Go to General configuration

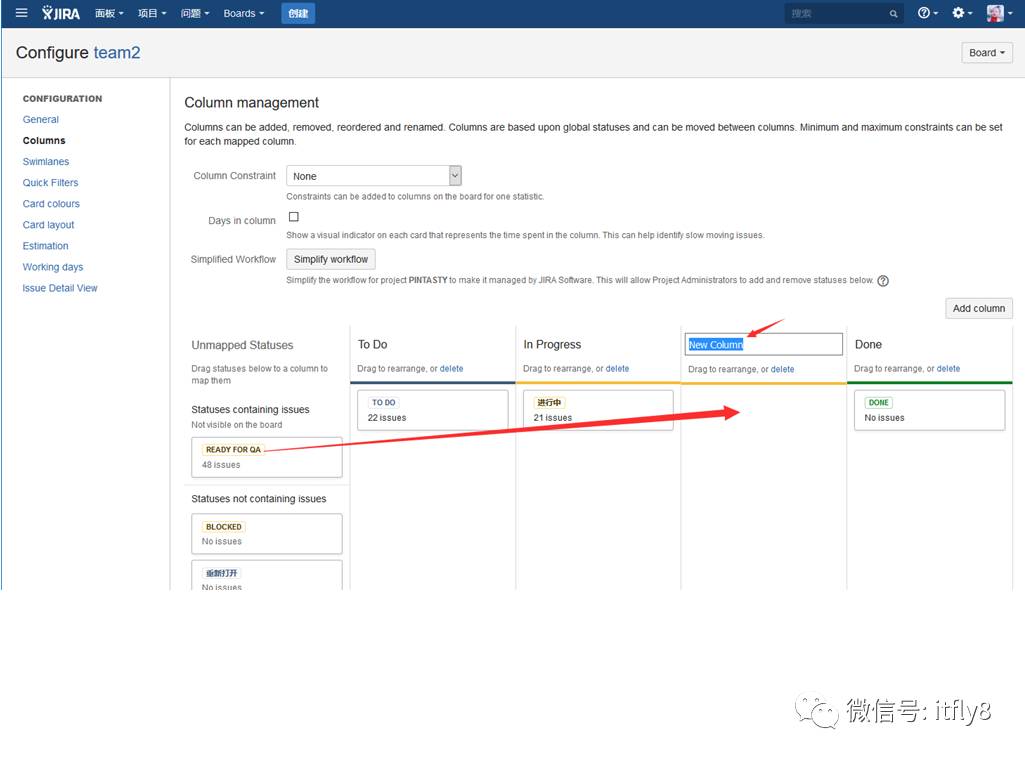click(41, 120)
